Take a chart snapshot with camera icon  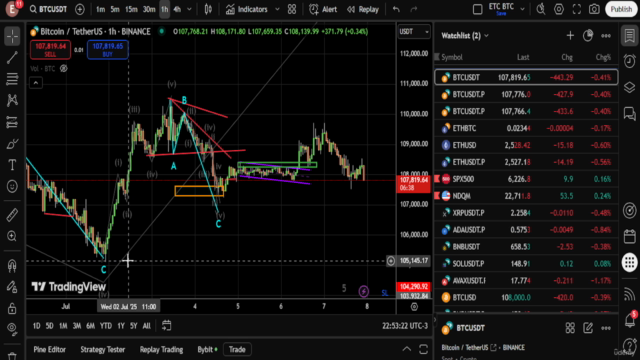(594, 9)
